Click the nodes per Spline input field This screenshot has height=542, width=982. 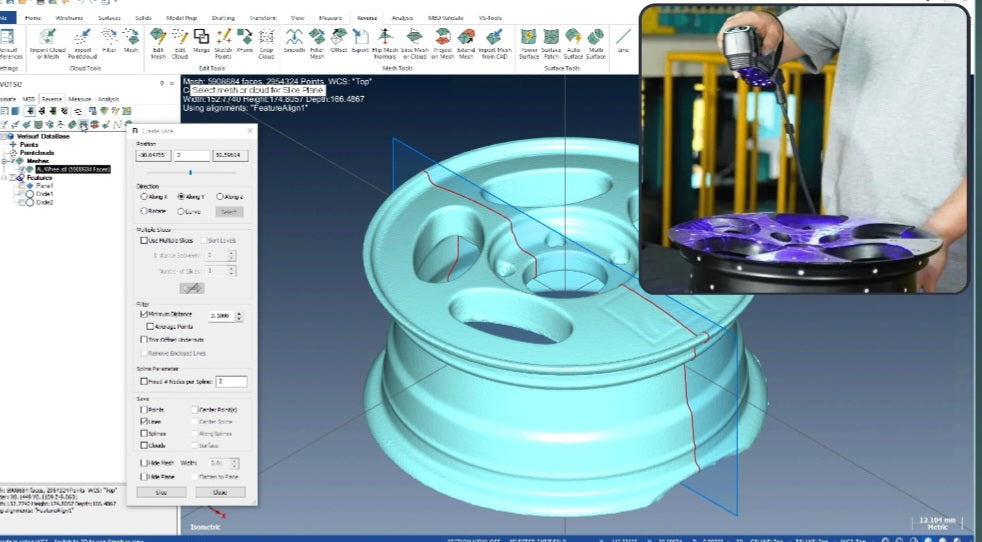coord(231,382)
